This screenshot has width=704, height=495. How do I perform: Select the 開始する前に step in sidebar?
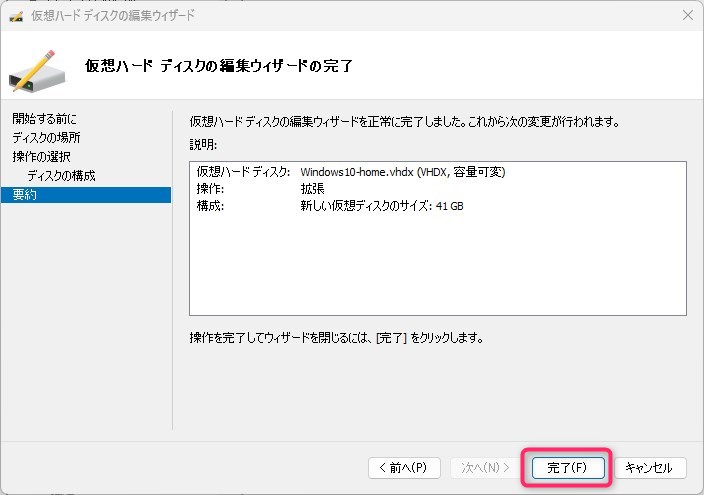(44, 119)
